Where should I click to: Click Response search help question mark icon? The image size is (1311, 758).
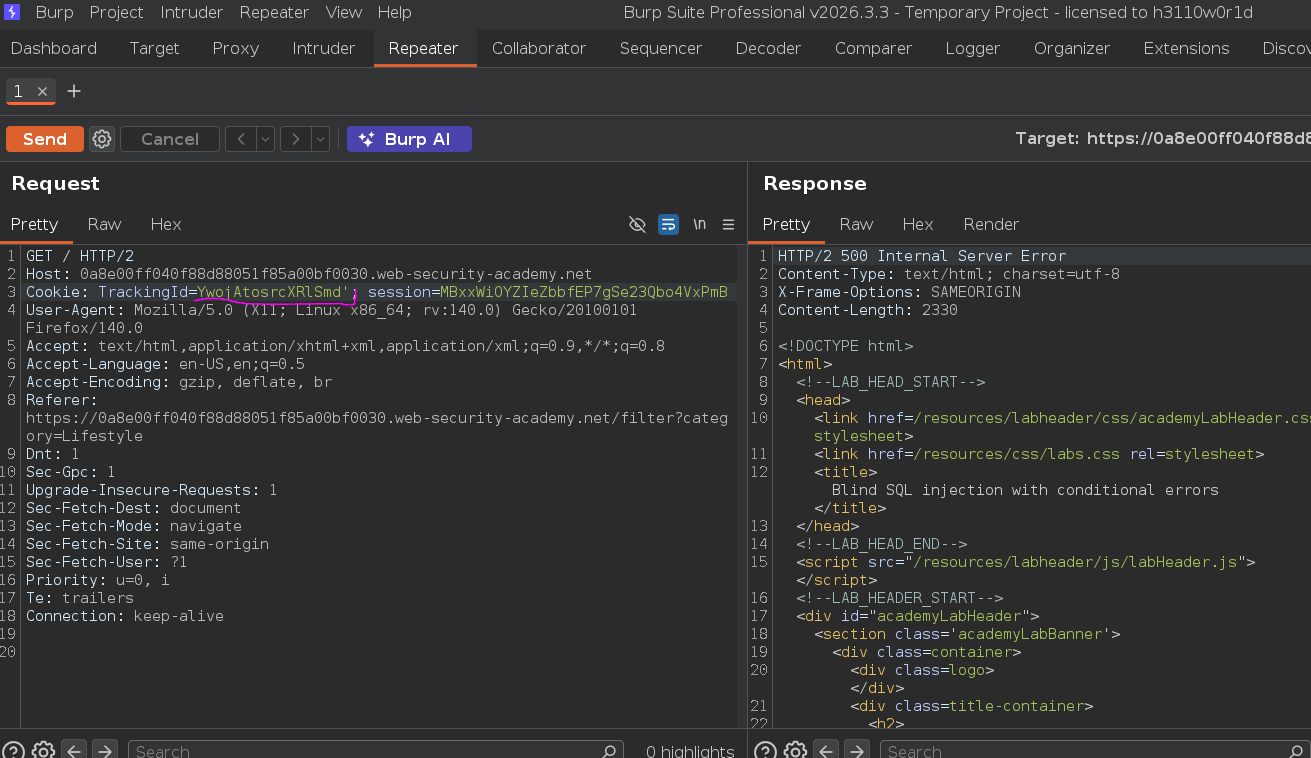[765, 750]
